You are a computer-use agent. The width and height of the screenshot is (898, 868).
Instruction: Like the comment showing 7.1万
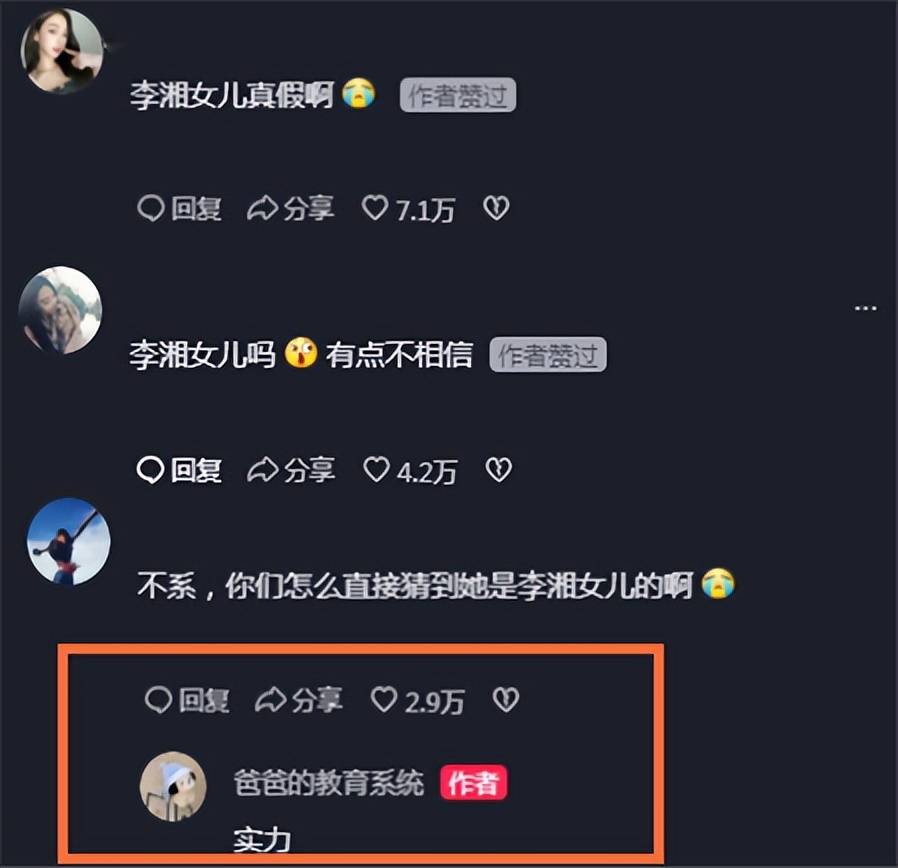409,209
